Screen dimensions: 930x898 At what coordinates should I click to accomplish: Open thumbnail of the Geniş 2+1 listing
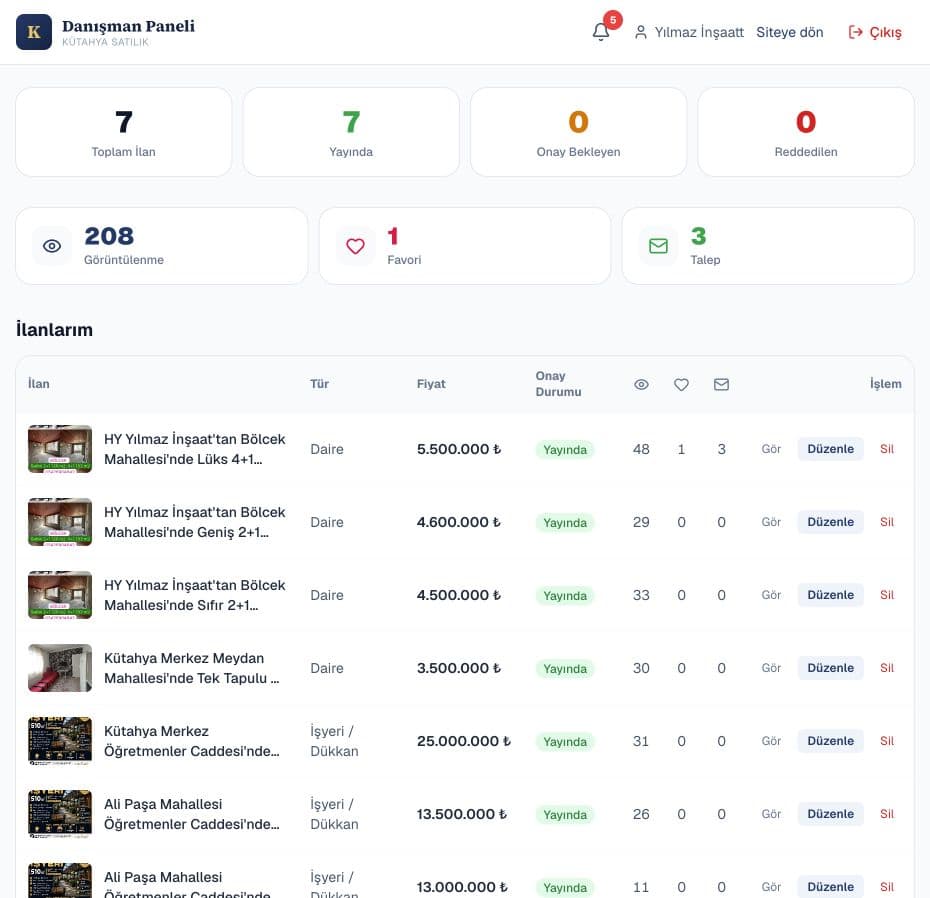[x=60, y=522]
